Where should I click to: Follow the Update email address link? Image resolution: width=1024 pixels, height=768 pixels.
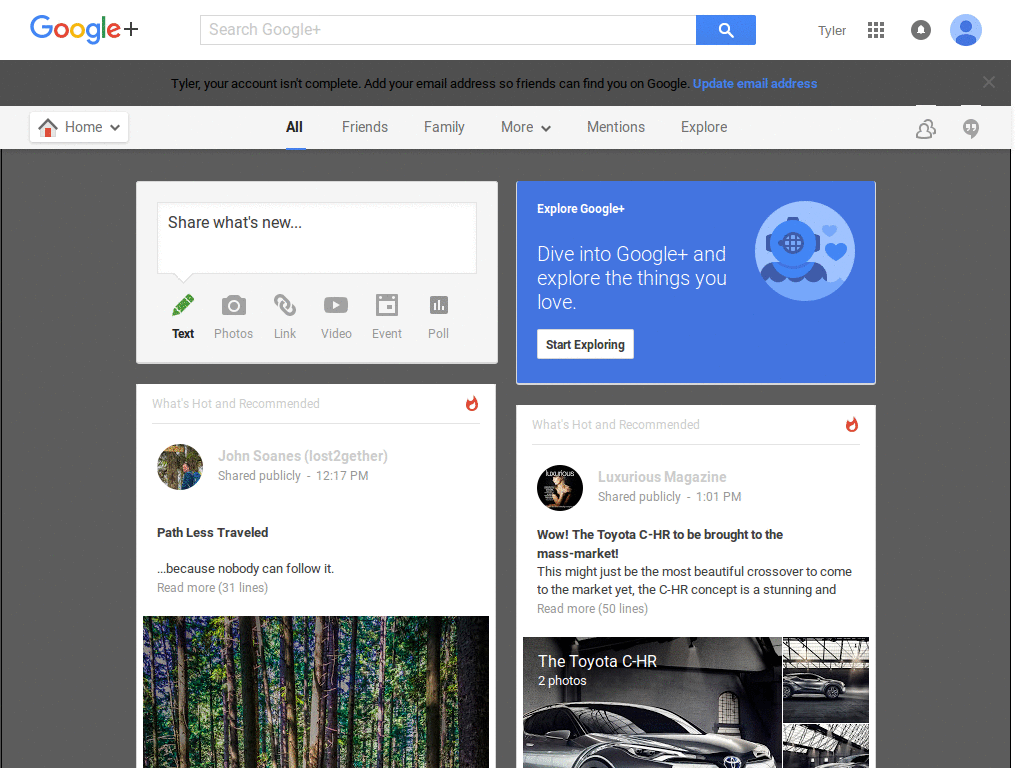pos(755,84)
